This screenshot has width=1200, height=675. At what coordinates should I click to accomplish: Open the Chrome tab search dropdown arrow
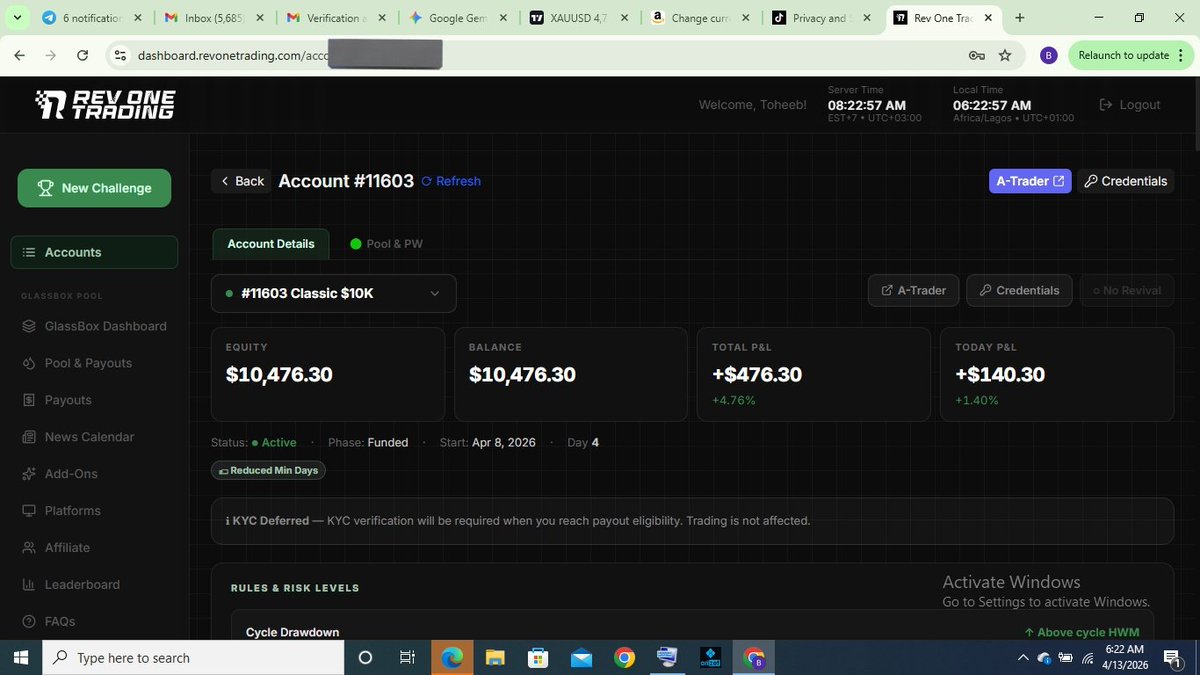[x=17, y=18]
